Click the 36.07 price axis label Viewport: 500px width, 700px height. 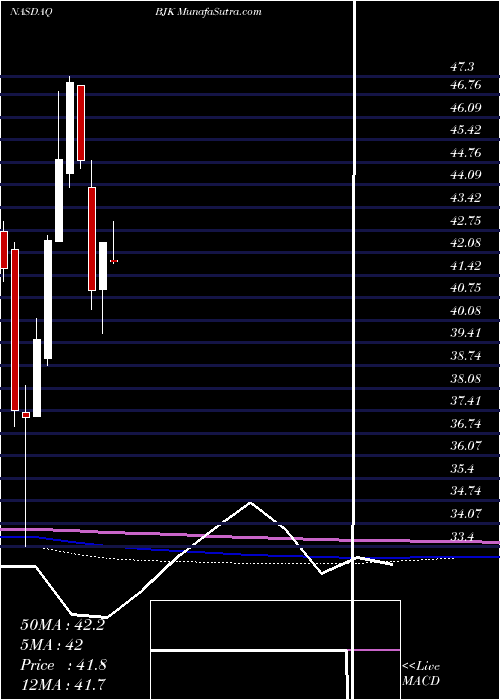pos(465,446)
